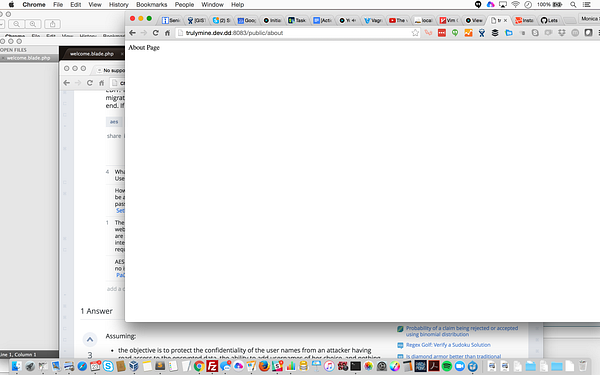Open Skype from the dock

(108, 366)
